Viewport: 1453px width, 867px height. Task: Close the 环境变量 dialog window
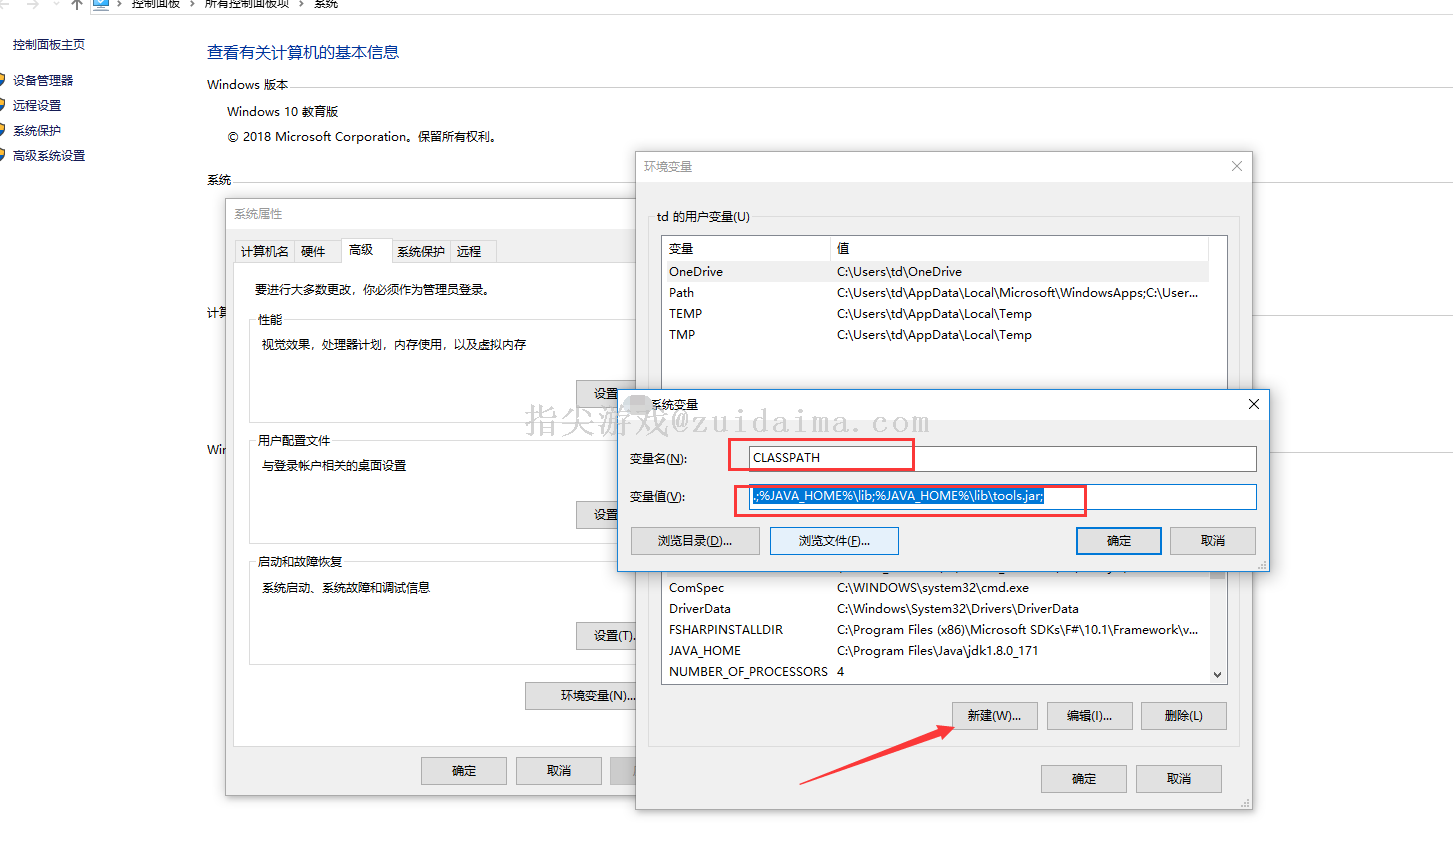(1236, 166)
